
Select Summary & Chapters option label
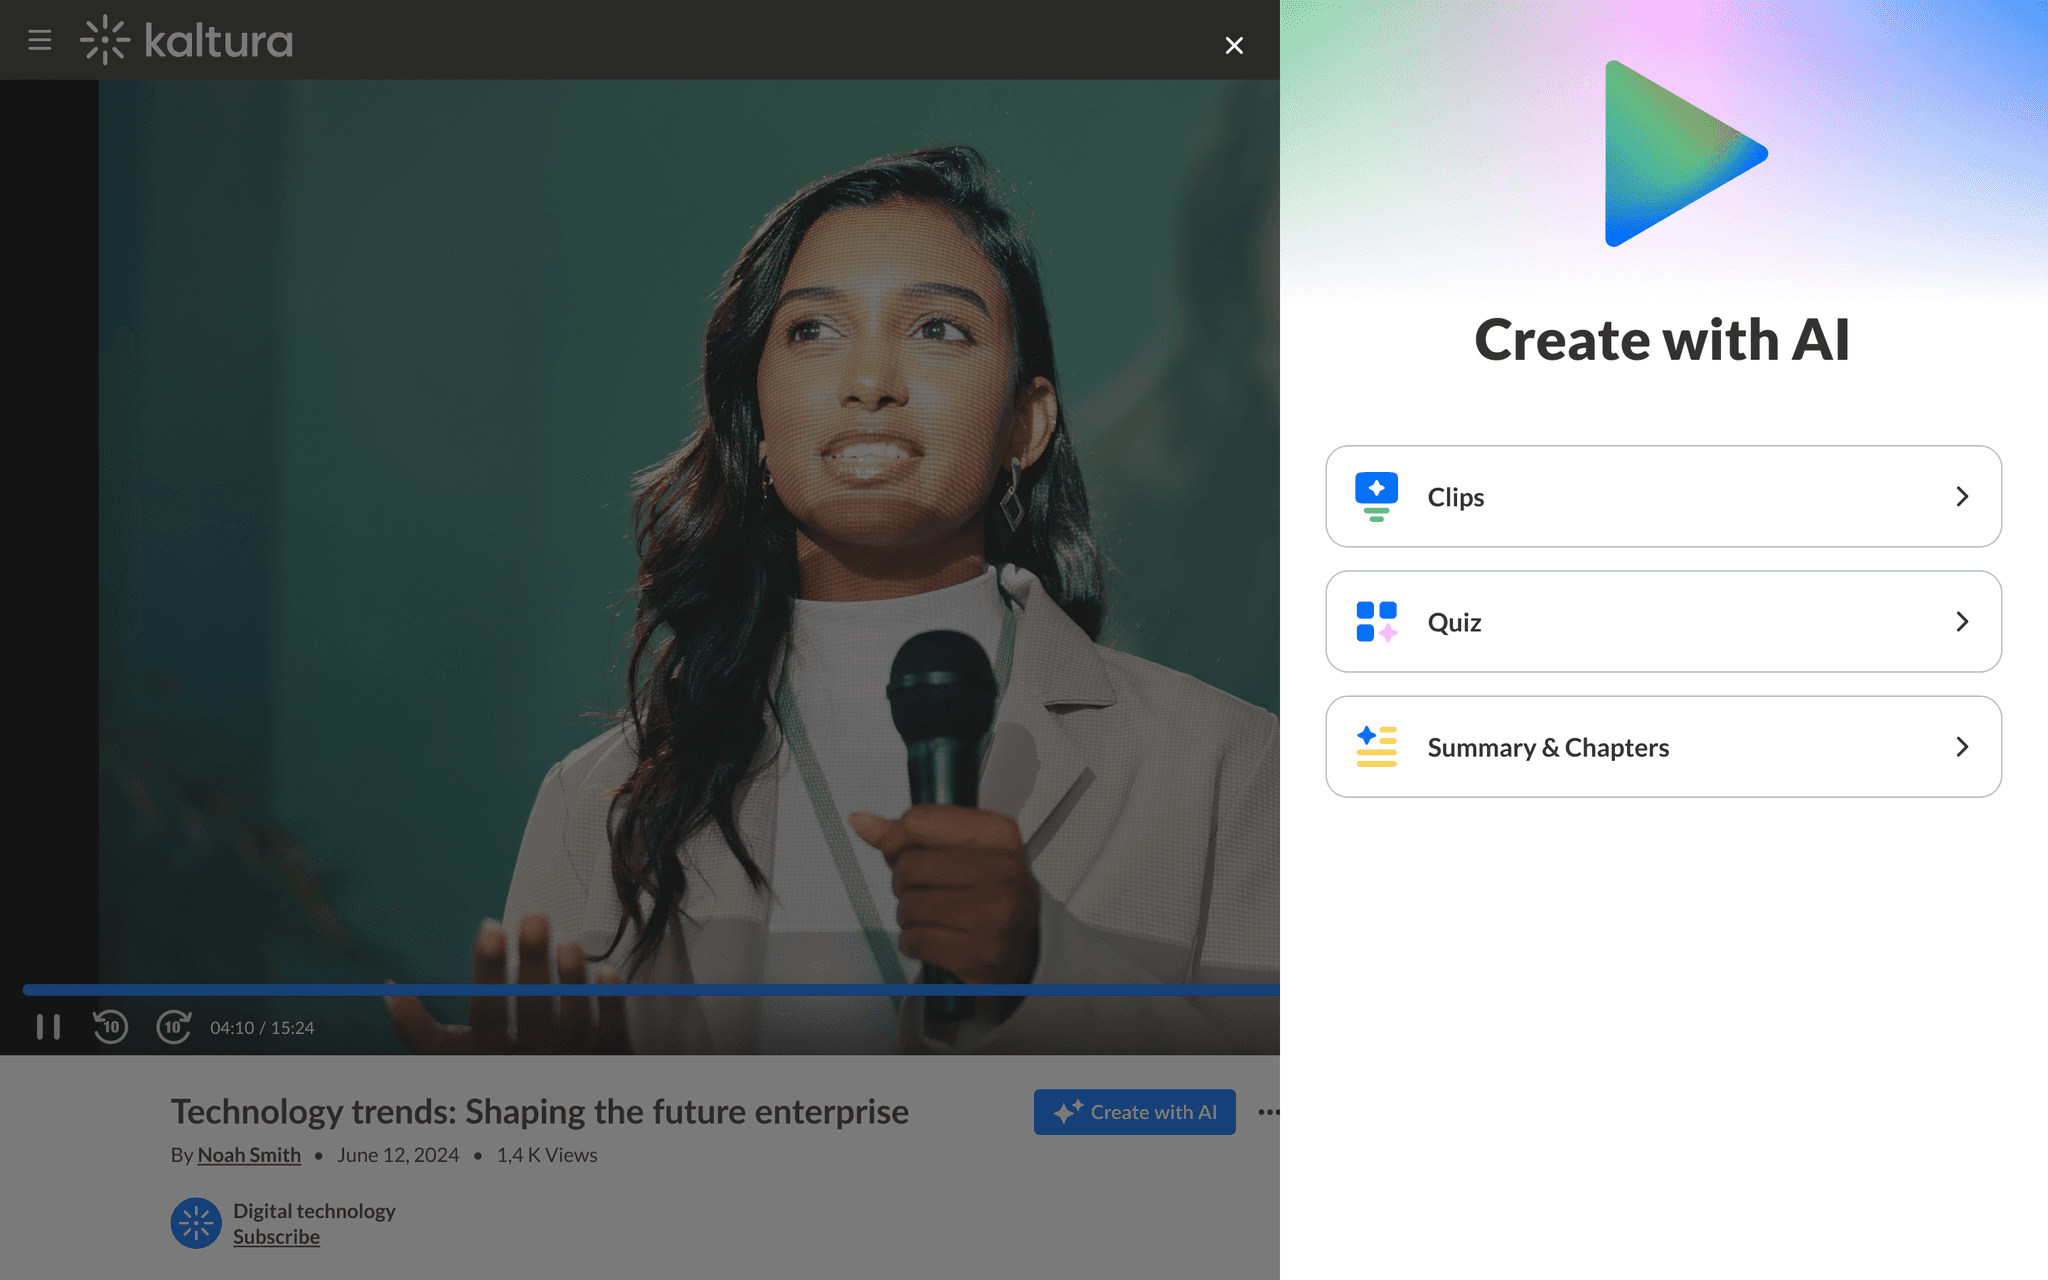tap(1547, 747)
